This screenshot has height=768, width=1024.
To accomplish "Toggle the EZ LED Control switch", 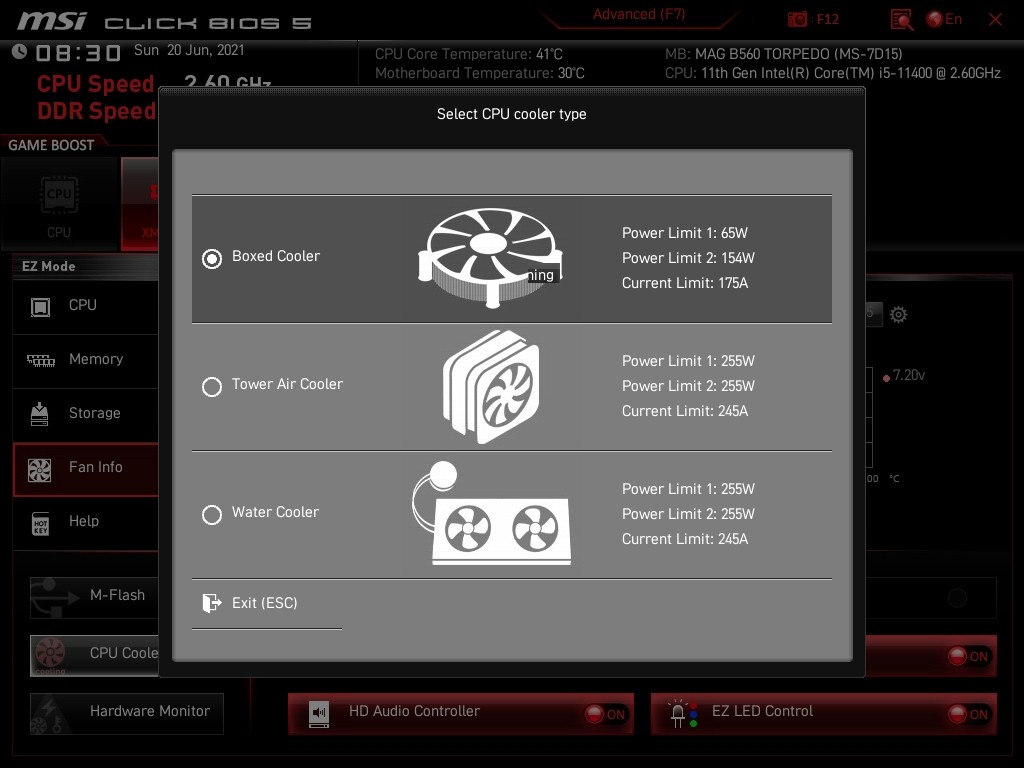I will tap(969, 714).
